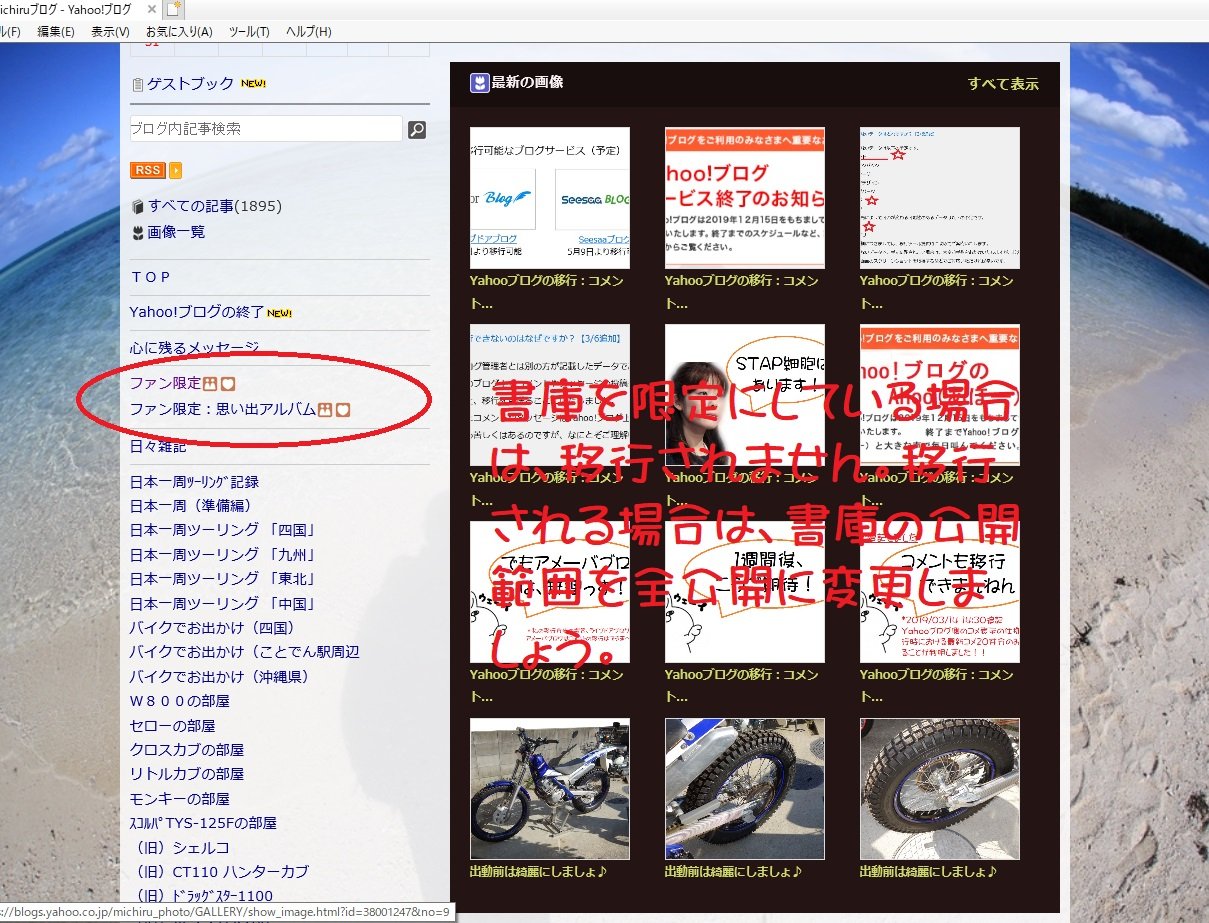
Task: Close the Yahoo!ブログ browser tab
Action: point(151,9)
